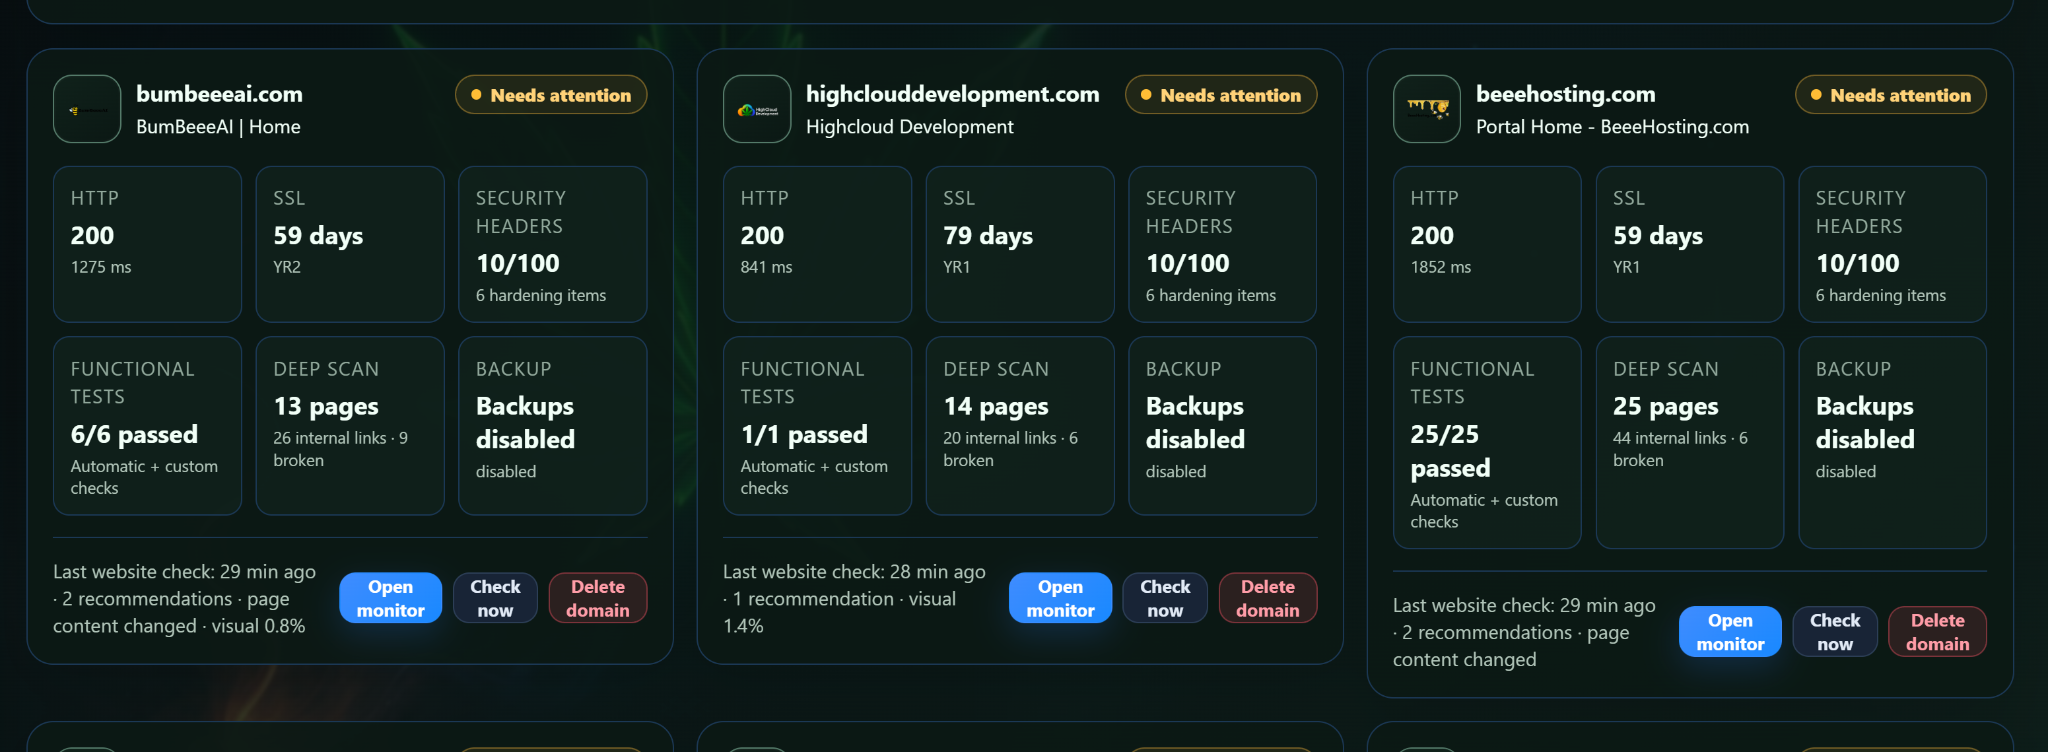Open SSL tile on bumbeeeai.com card
Screen dimensions: 2048x752
[x=350, y=244]
